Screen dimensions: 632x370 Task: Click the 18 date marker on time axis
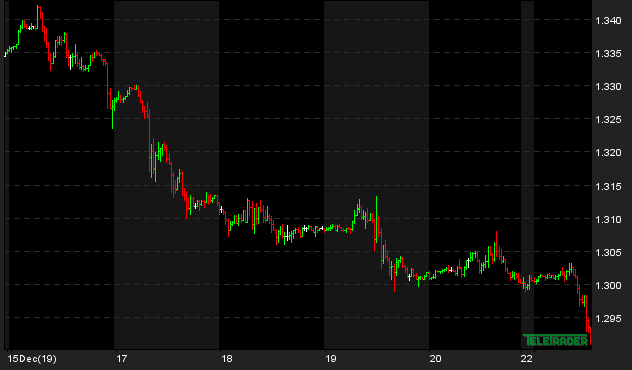227,359
